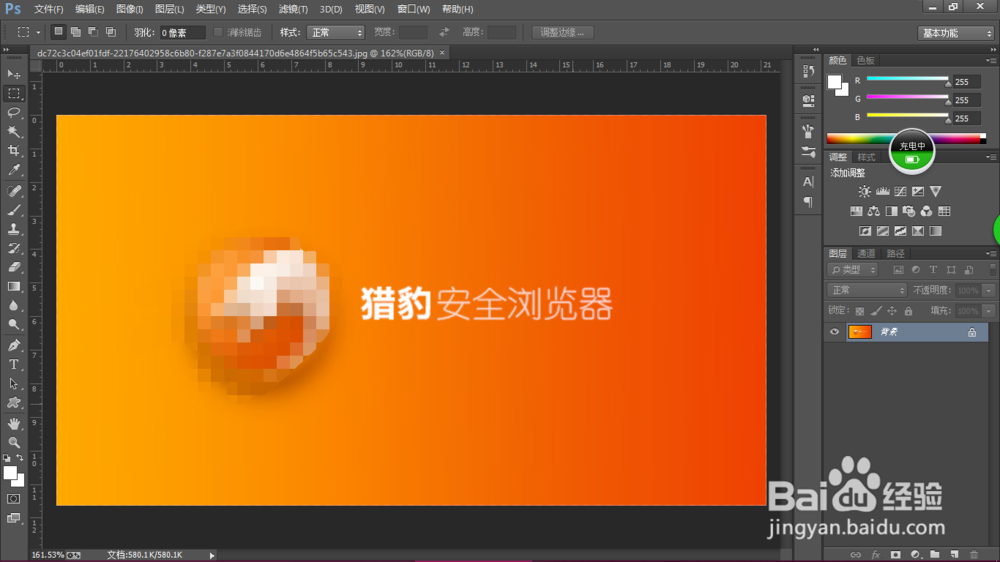Screen dimensions: 1000x562
Task: Open the 样式 dropdown set to 正常
Action: [x=335, y=33]
